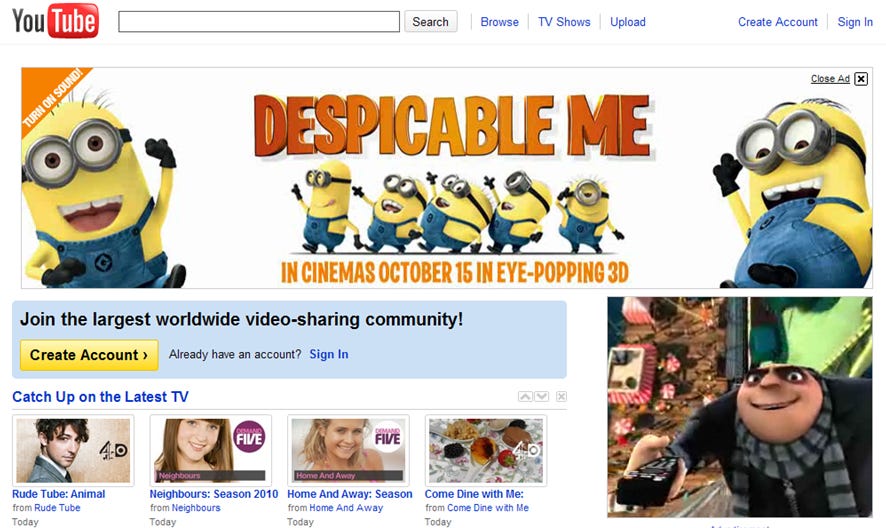Click the Come Dine with Me: title link
Screen dimensions: 886x528
(474, 494)
